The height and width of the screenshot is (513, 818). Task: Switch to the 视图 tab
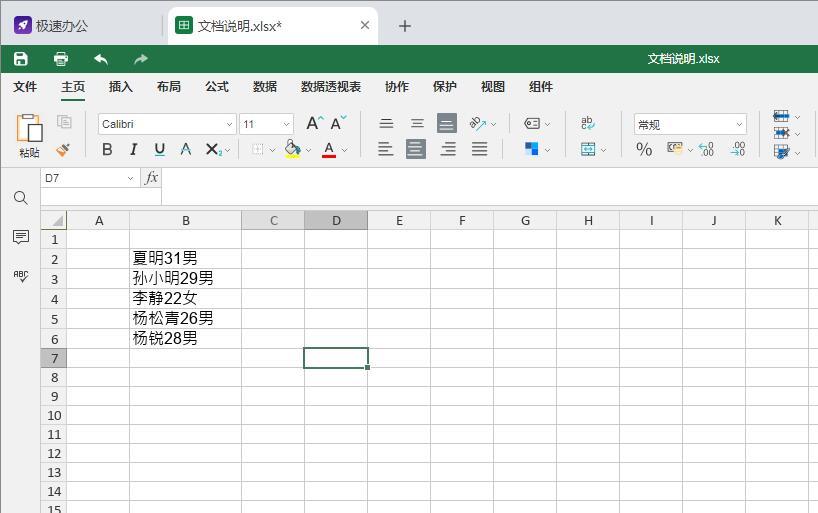pos(492,87)
